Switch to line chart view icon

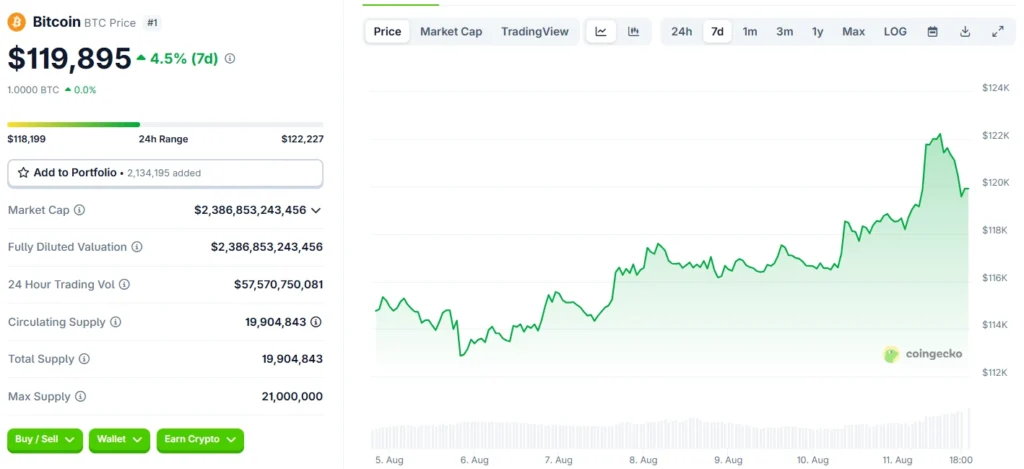click(601, 31)
